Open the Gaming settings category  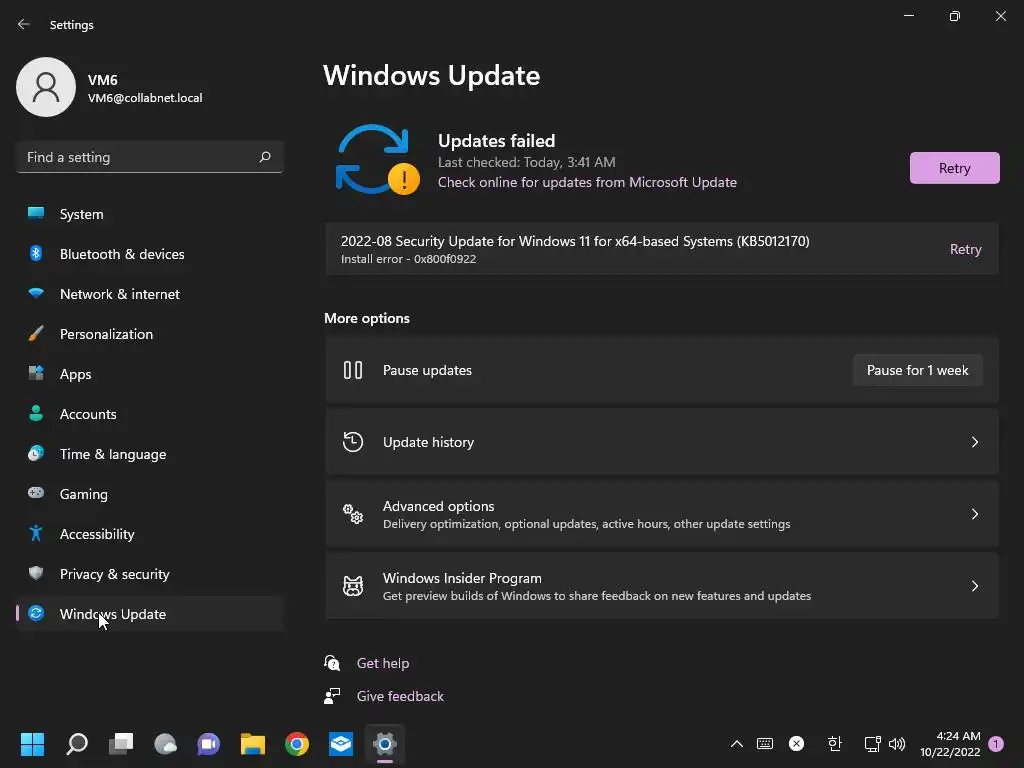pyautogui.click(x=150, y=494)
